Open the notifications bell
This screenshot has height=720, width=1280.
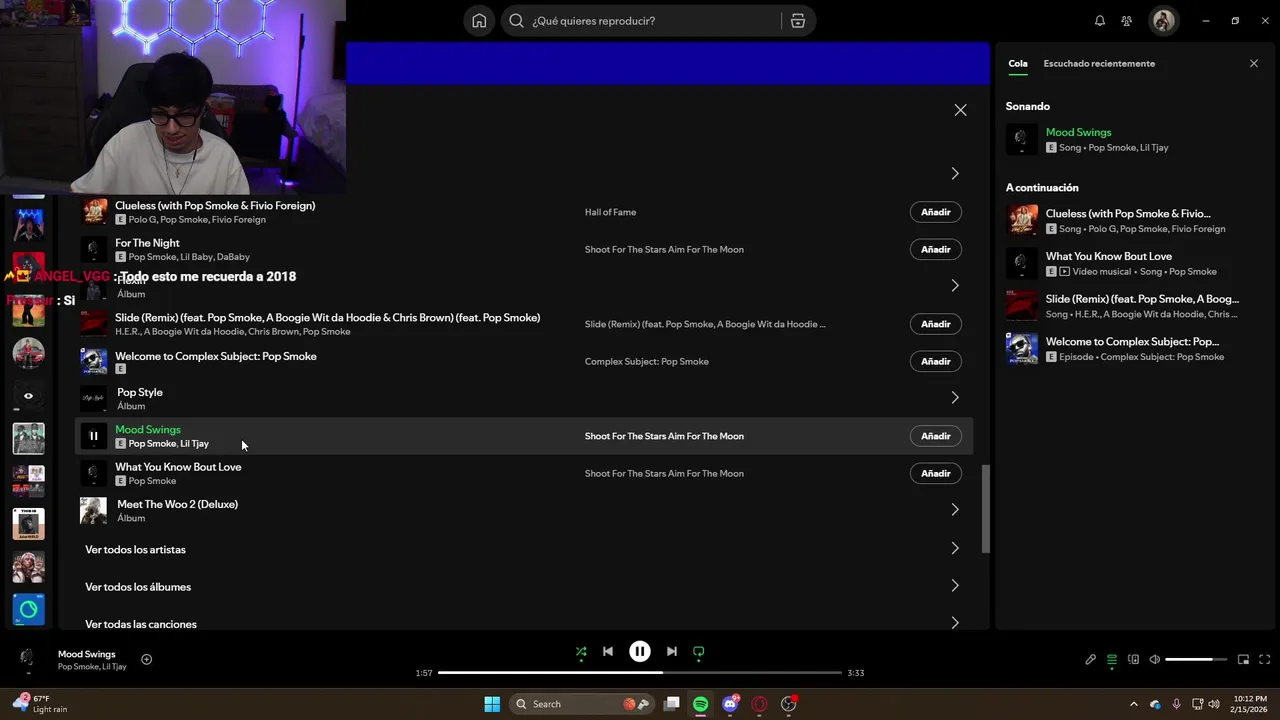tap(1100, 21)
